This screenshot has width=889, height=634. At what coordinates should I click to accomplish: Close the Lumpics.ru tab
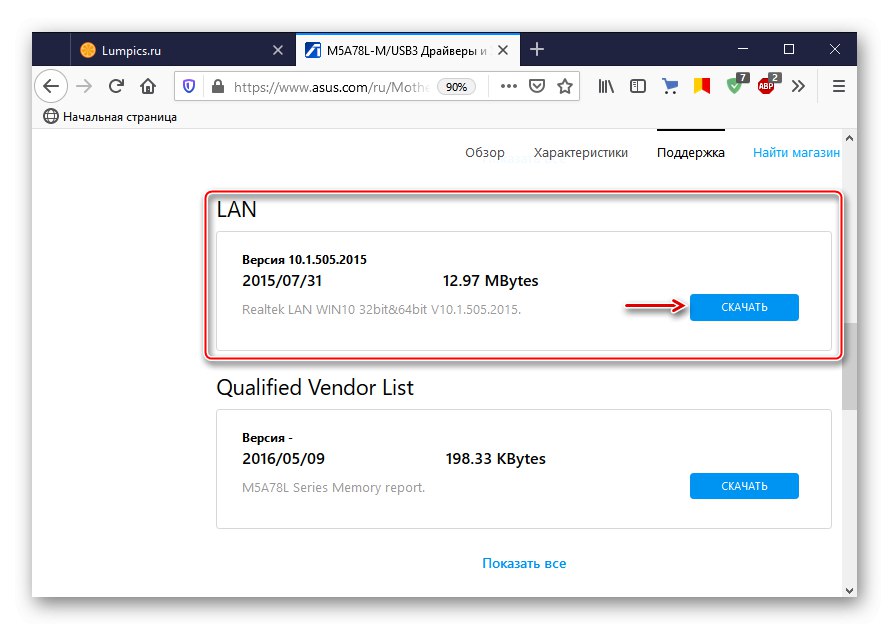coord(278,50)
